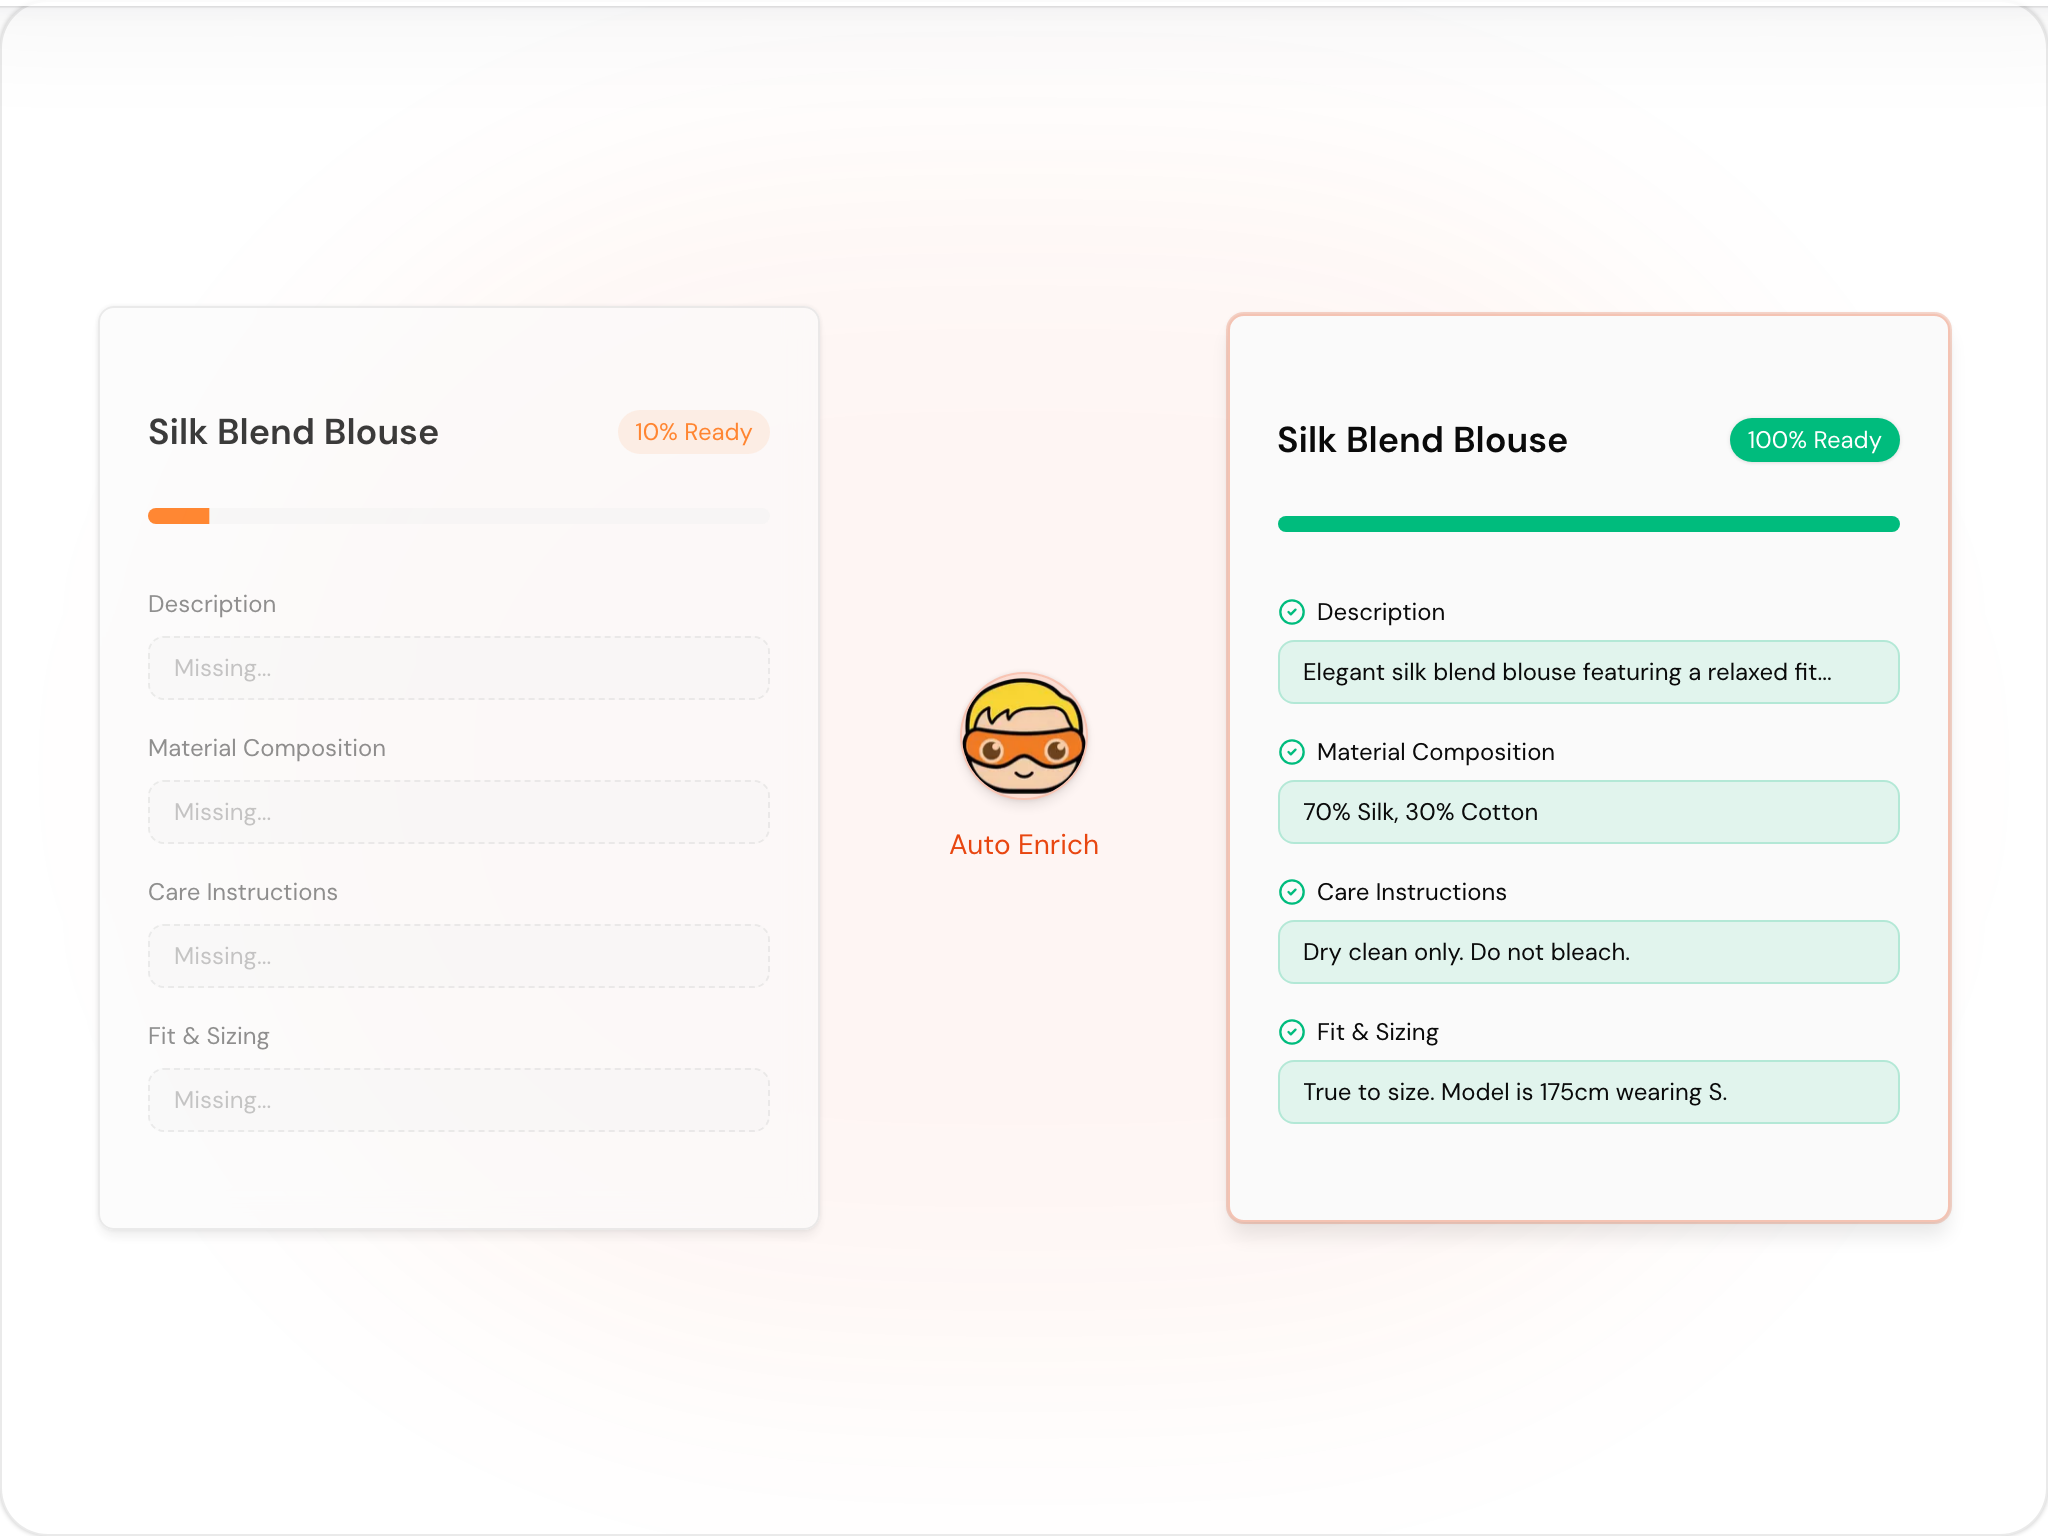This screenshot has height=1536, width=2048.
Task: Click the Care Instructions checkmark icon
Action: coord(1292,892)
